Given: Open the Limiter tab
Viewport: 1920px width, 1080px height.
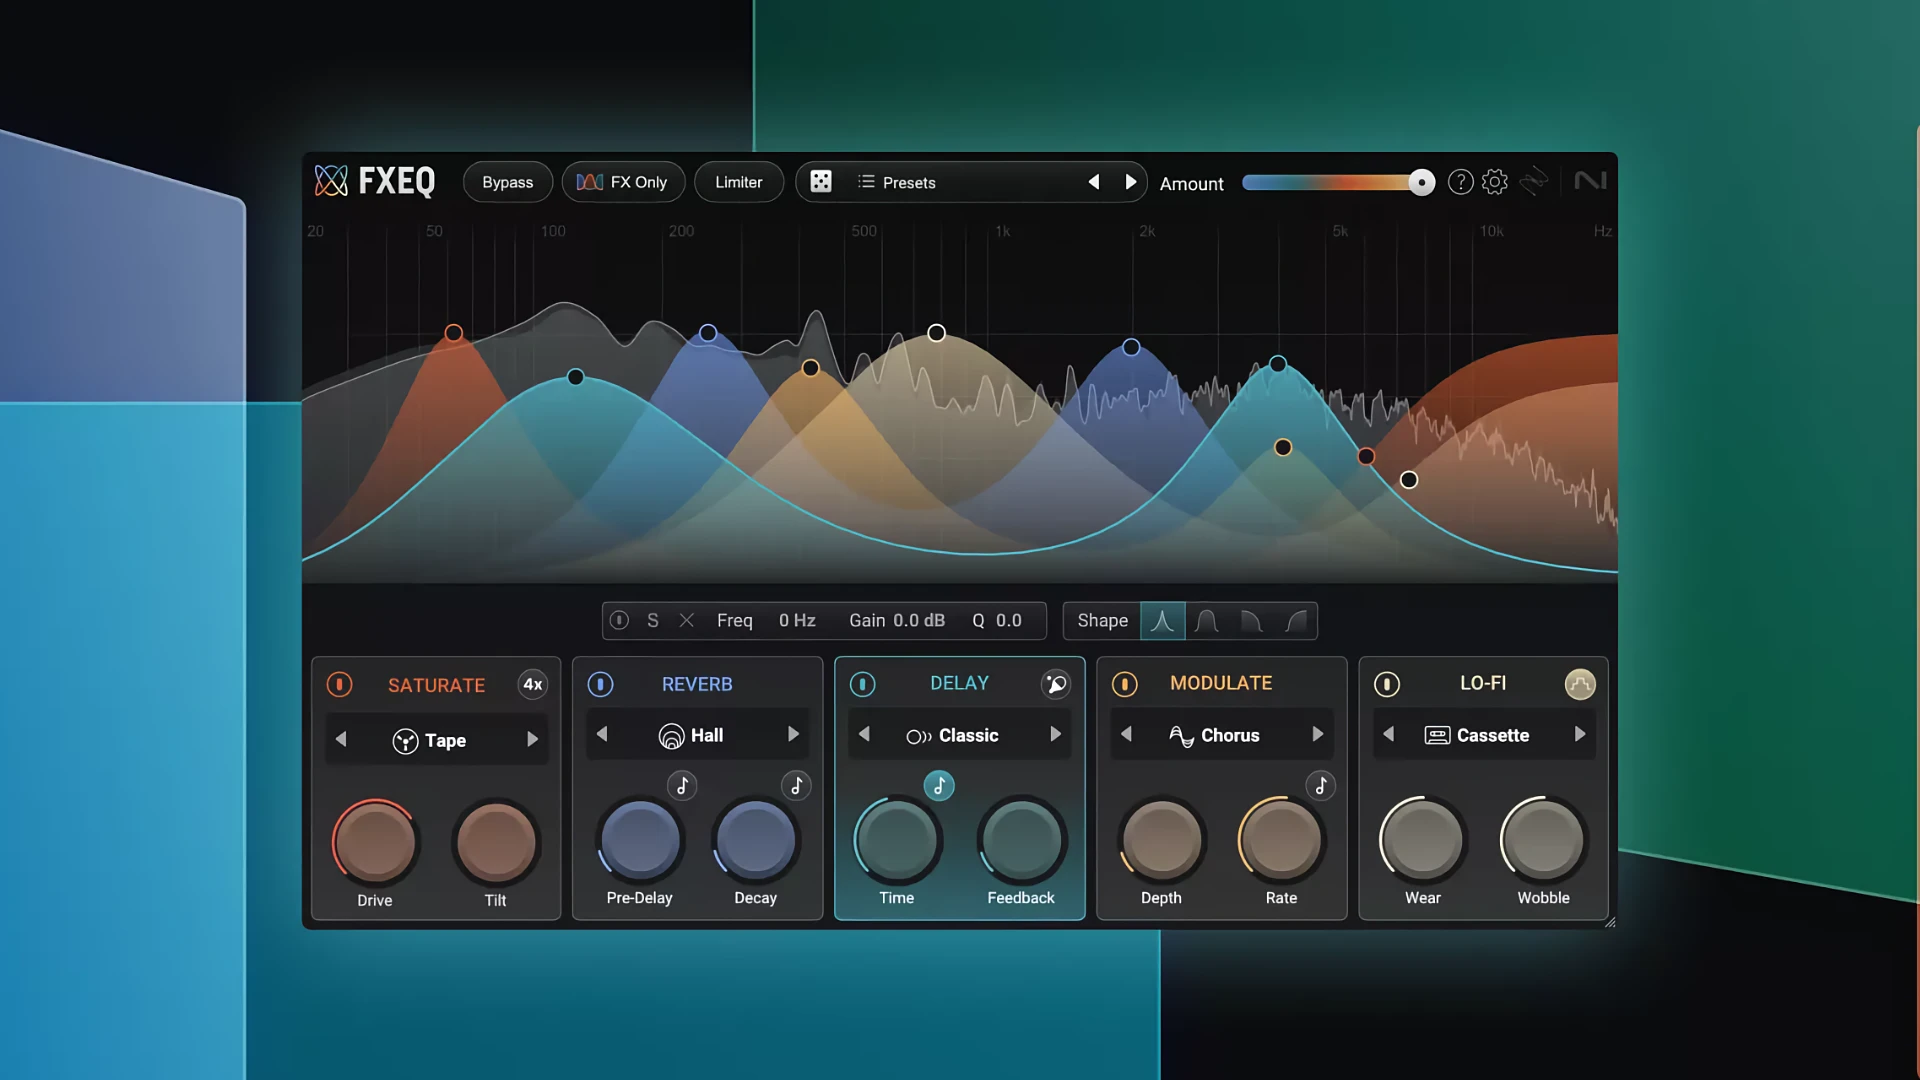Looking at the screenshot, I should point(738,182).
